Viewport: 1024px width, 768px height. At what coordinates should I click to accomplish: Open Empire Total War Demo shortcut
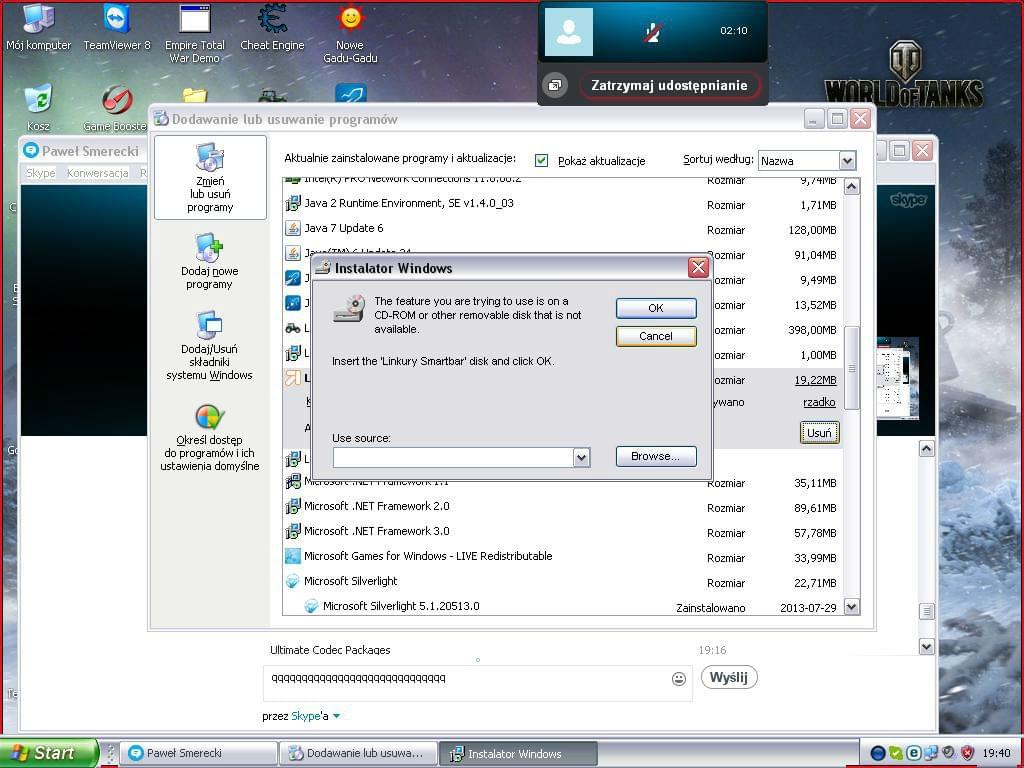click(x=195, y=33)
